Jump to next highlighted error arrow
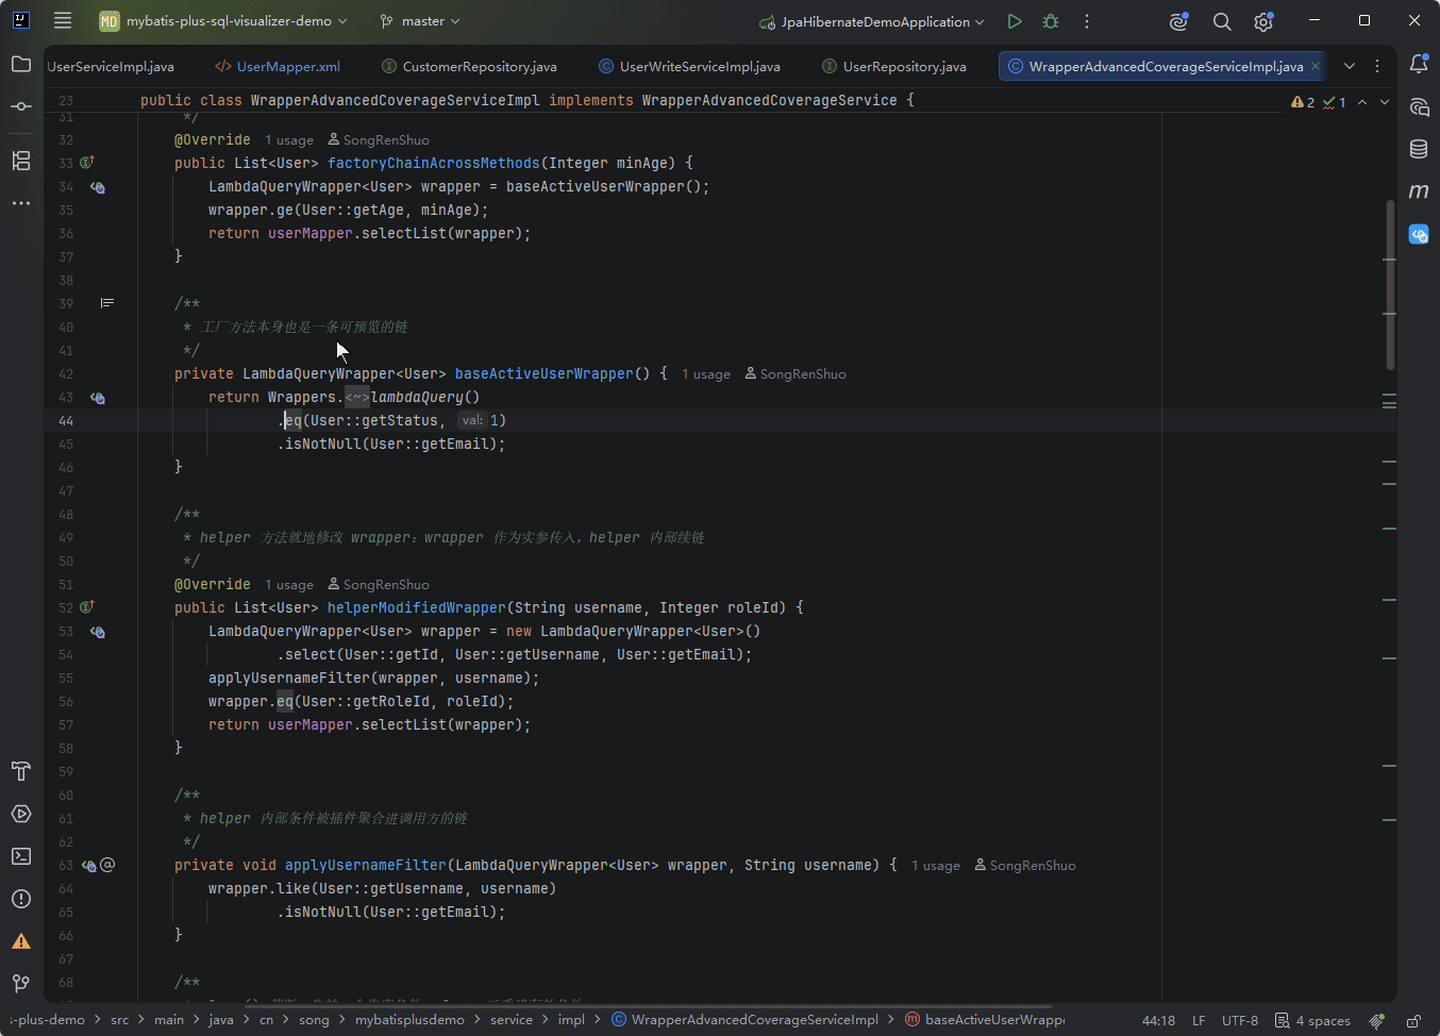 click(x=1385, y=102)
